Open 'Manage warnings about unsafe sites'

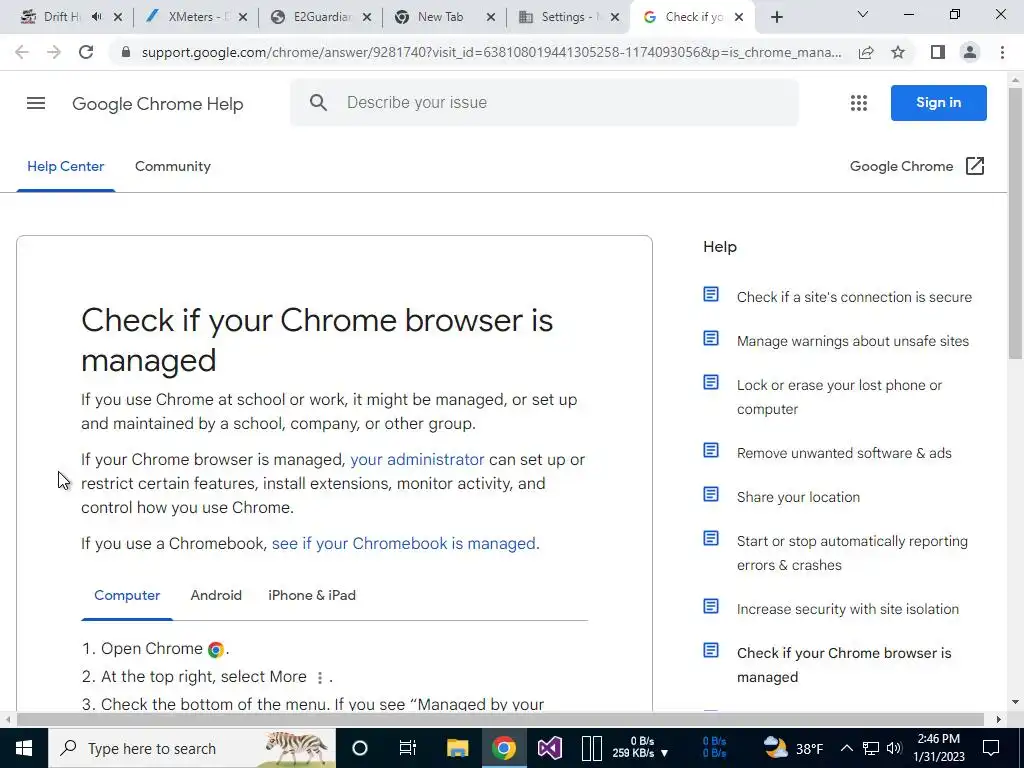pyautogui.click(x=853, y=342)
